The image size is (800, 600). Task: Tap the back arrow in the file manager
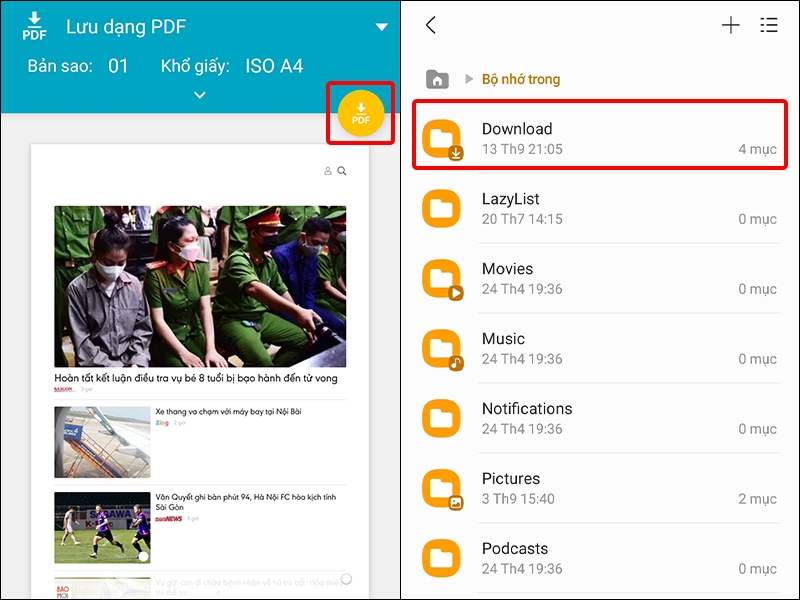pyautogui.click(x=431, y=25)
